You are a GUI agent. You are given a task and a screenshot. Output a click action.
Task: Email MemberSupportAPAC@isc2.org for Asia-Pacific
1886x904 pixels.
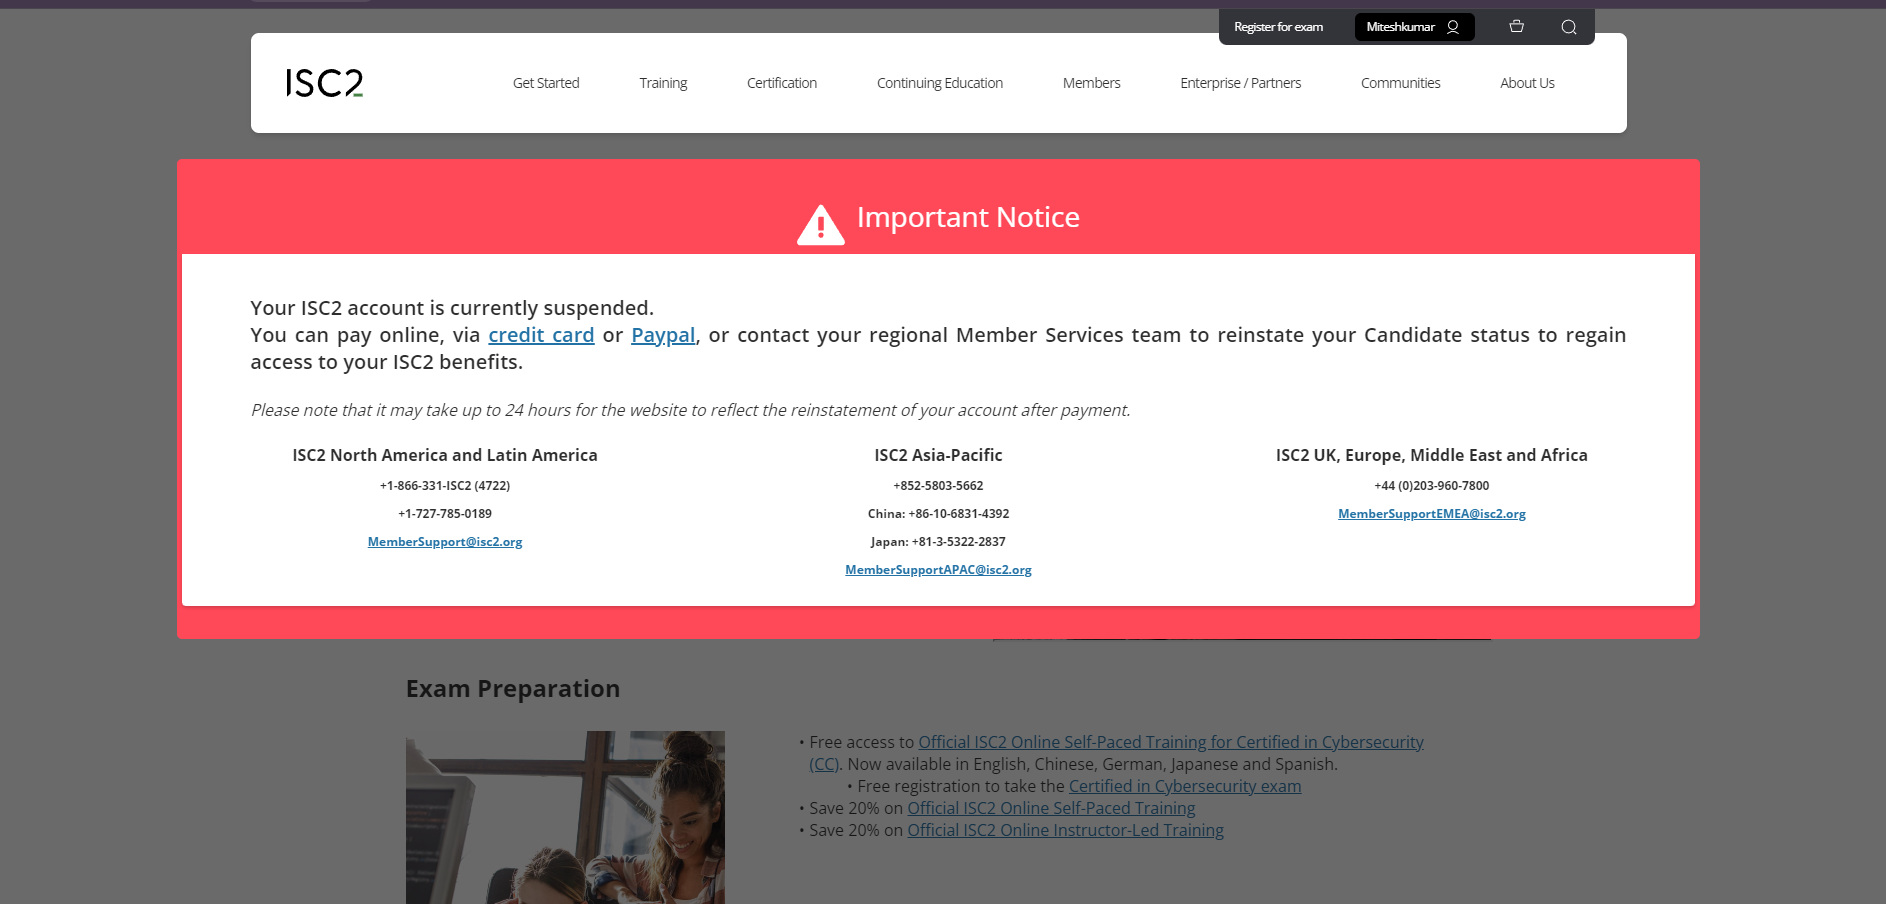click(x=937, y=569)
